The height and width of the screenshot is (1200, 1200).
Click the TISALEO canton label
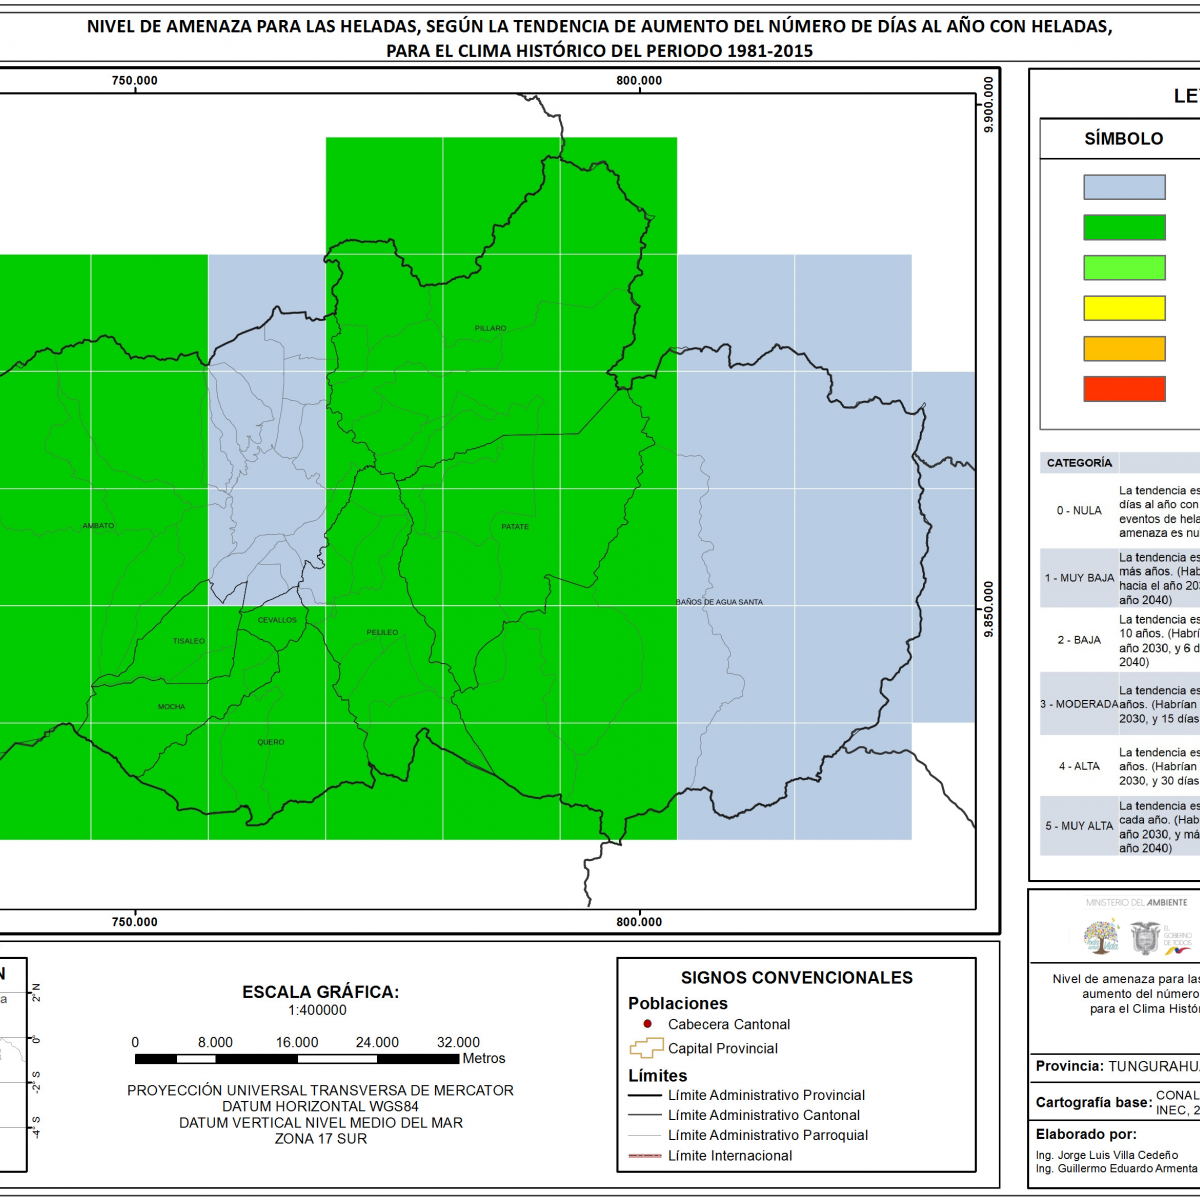[x=188, y=641]
